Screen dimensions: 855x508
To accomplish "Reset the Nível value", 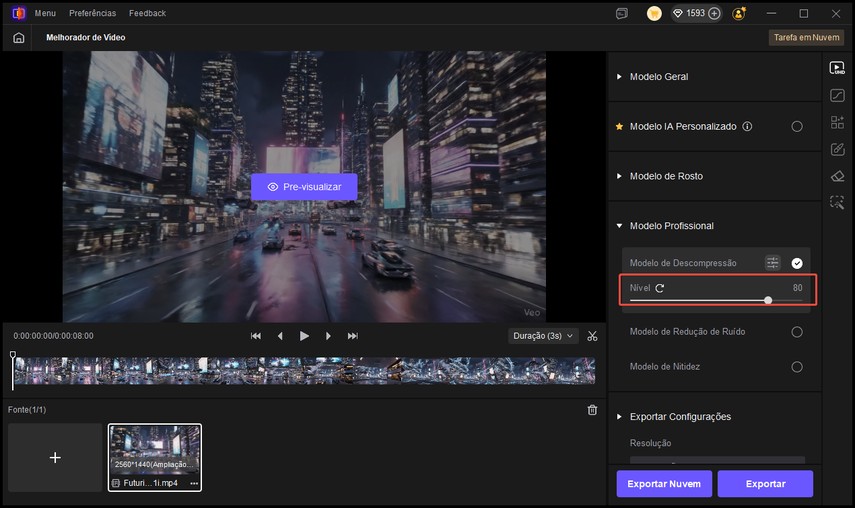I will pos(660,288).
